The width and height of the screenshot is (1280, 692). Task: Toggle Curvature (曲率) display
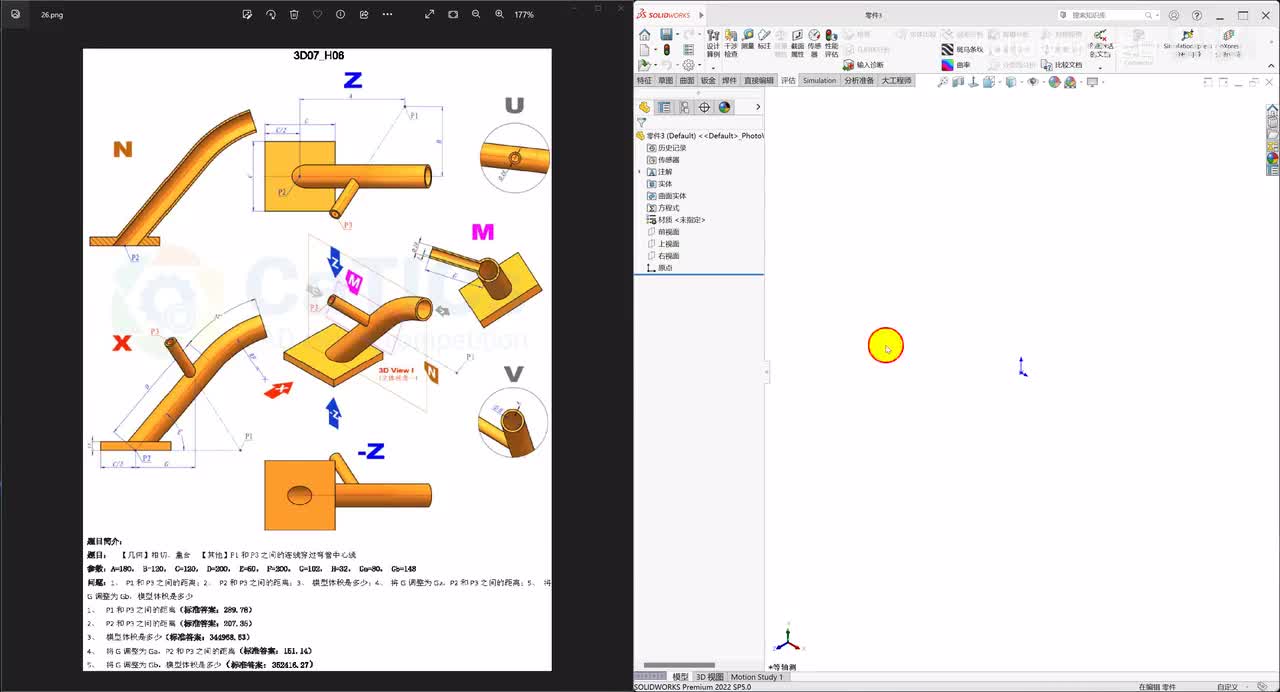[x=956, y=65]
